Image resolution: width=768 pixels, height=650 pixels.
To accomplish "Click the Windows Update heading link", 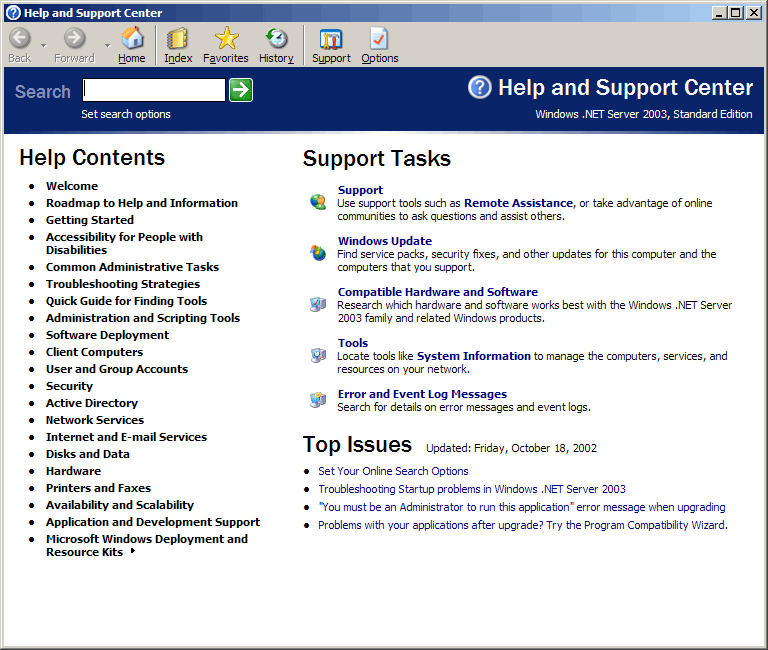I will [x=385, y=241].
